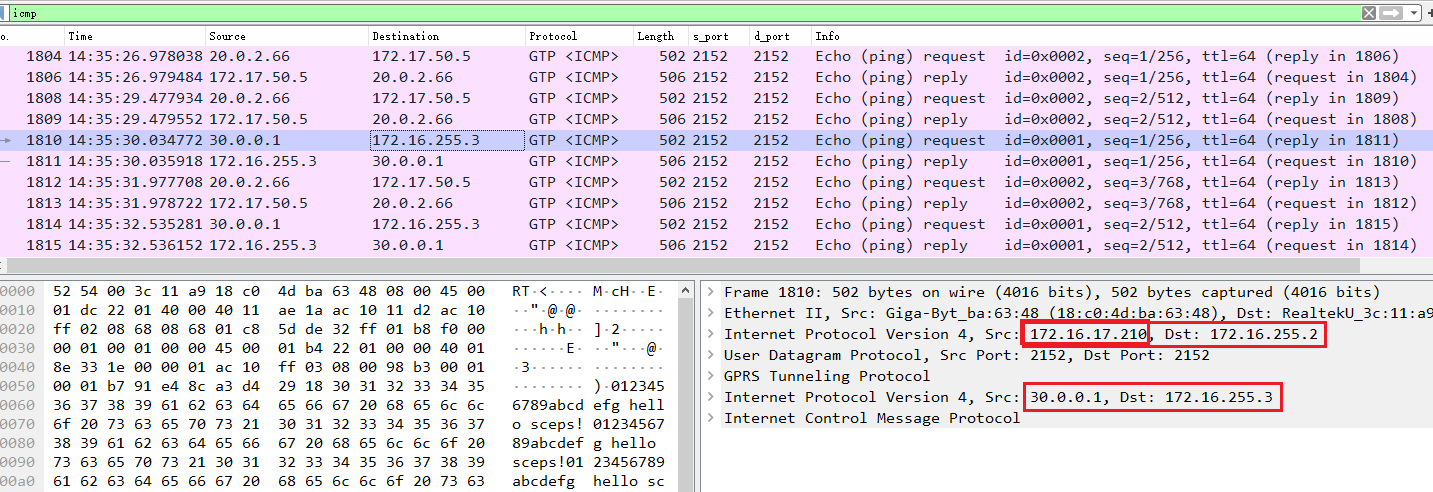Screen dimensions: 1433x492
Task: Select packet 1815 in the packet list
Action: tap(716, 245)
